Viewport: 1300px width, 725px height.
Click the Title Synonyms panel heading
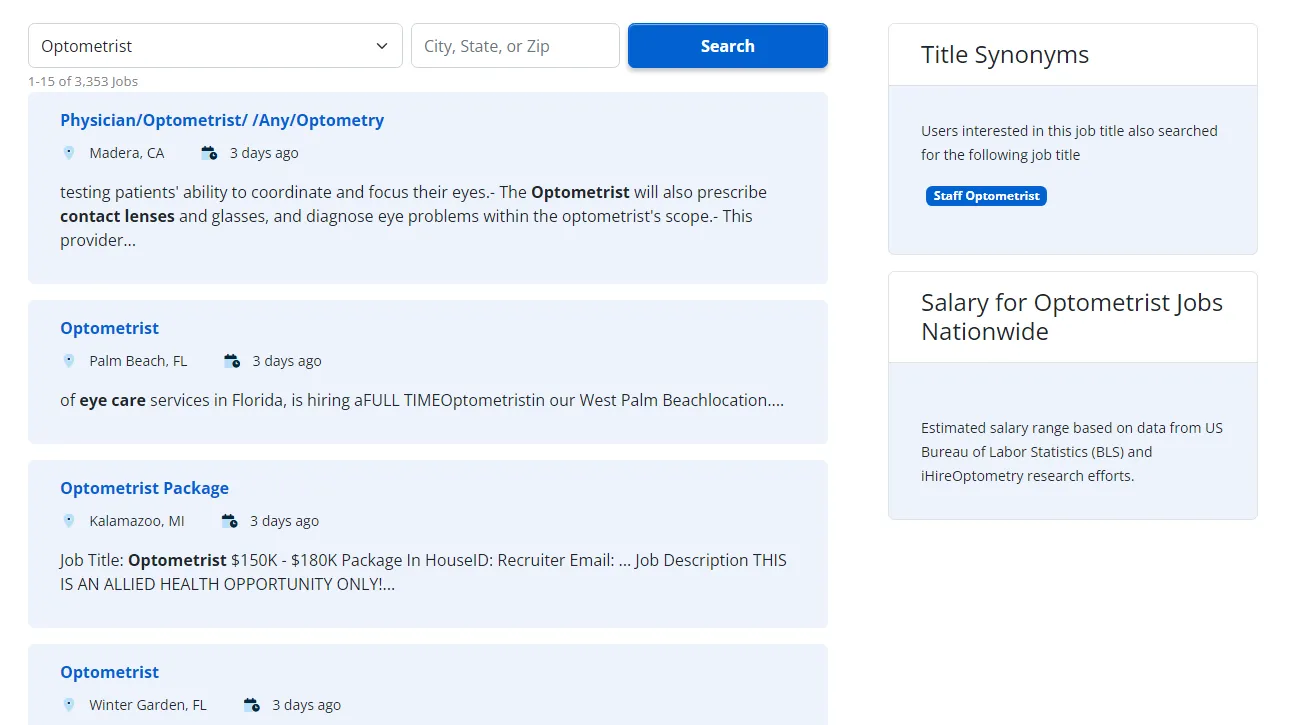tap(1005, 55)
